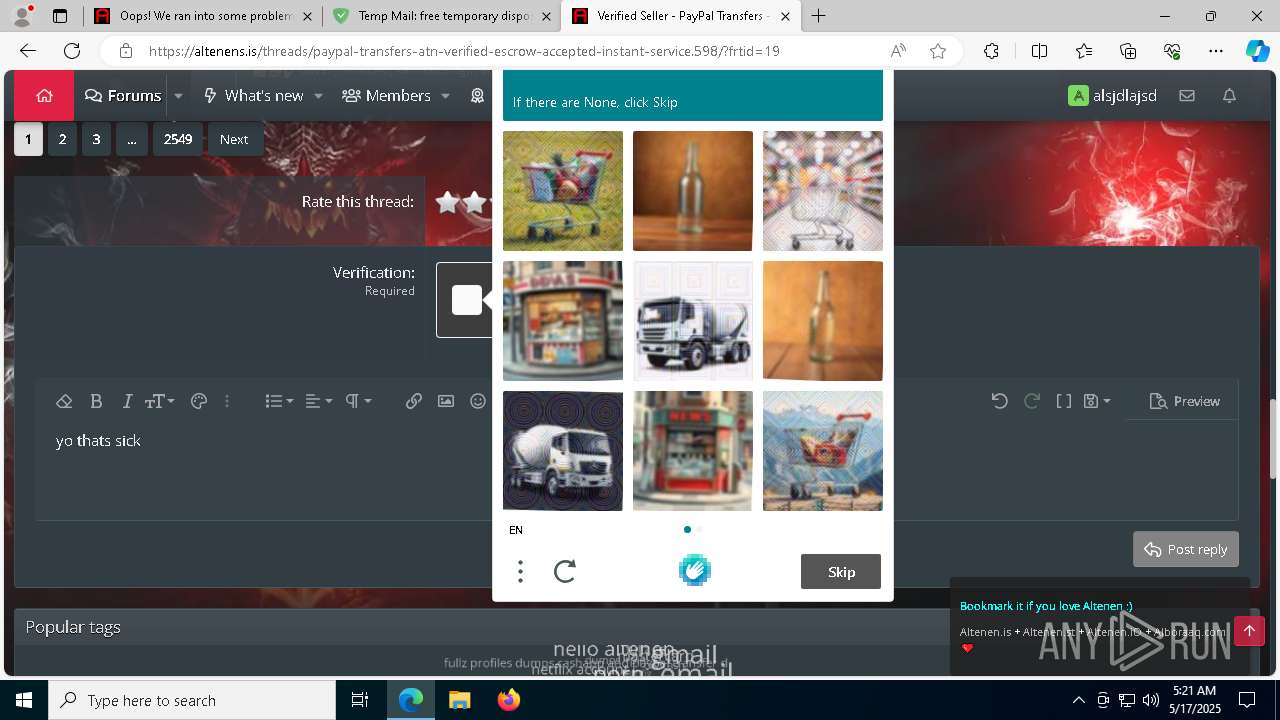
Task: Click the scroll-to-top arrow button
Action: pyautogui.click(x=1249, y=631)
